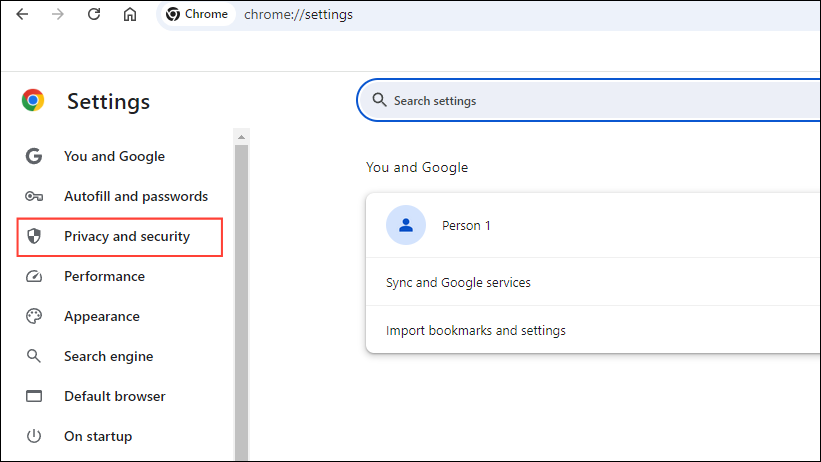Viewport: 821px width, 462px height.
Task: Click the palette icon for Appearance
Action: 34,316
